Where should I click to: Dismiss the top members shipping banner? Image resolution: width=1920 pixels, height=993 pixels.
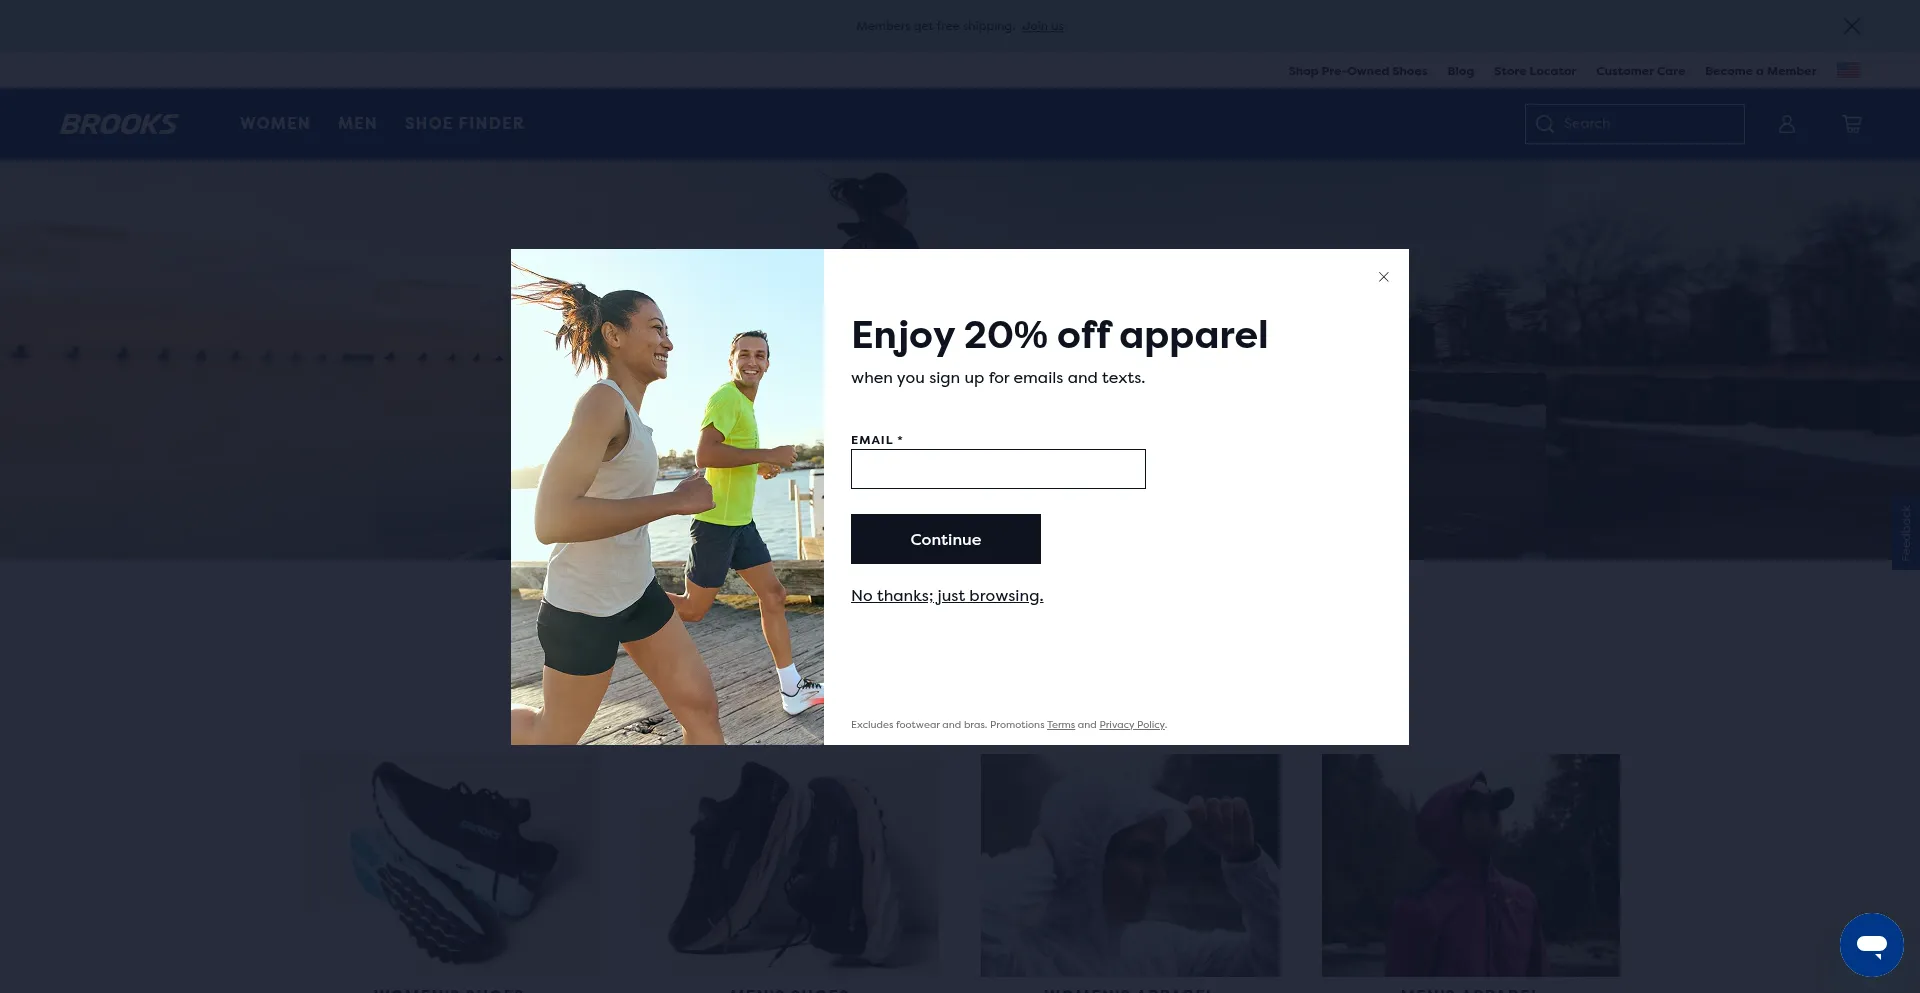1851,27
